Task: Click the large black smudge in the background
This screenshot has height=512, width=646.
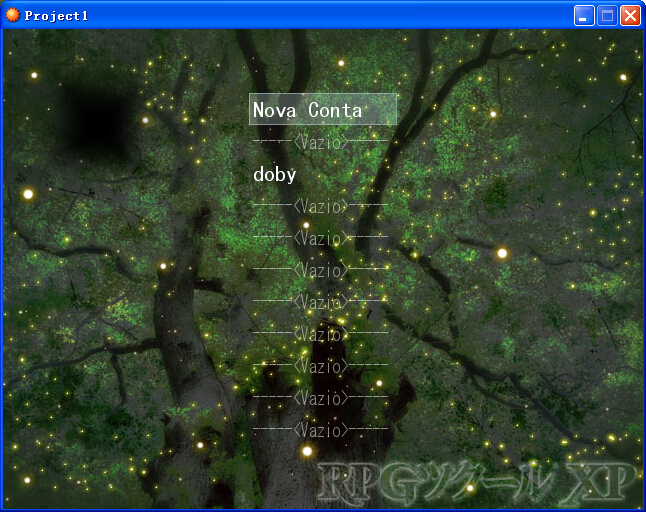Action: click(101, 119)
